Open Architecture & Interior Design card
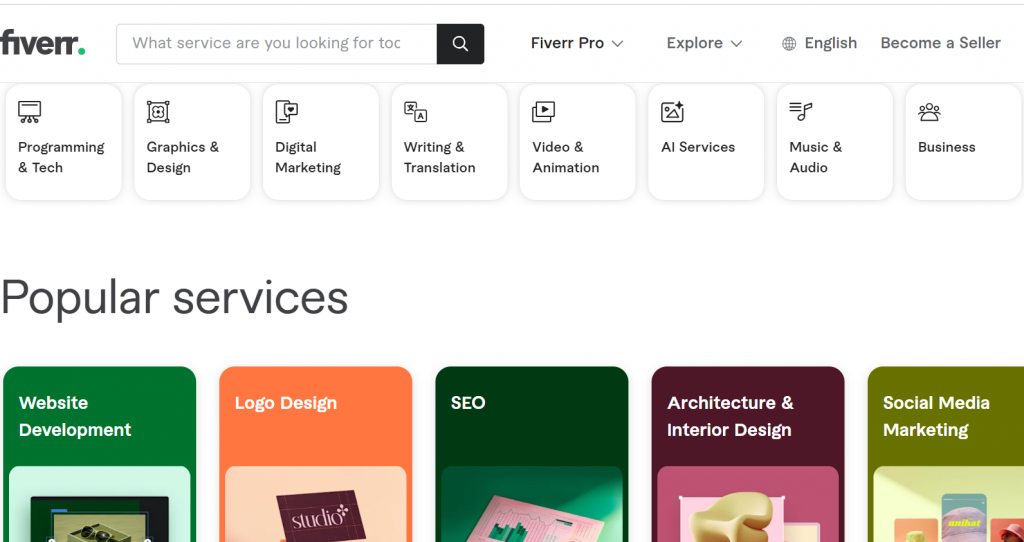 pos(748,454)
